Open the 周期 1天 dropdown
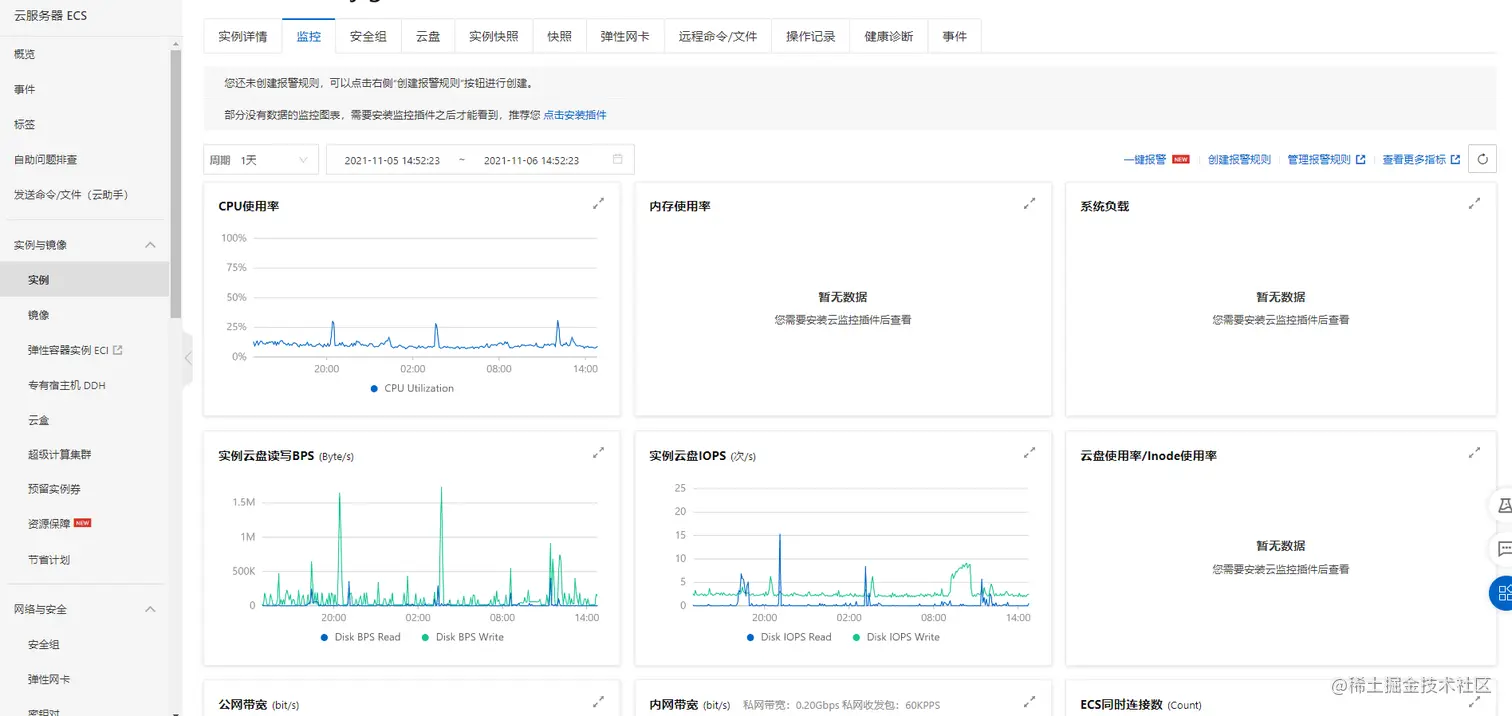 261,160
